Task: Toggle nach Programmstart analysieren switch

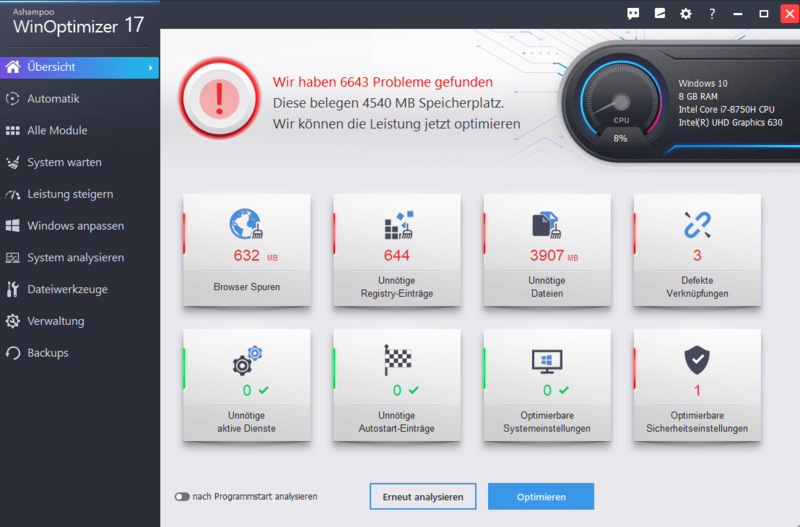Action: [182, 497]
